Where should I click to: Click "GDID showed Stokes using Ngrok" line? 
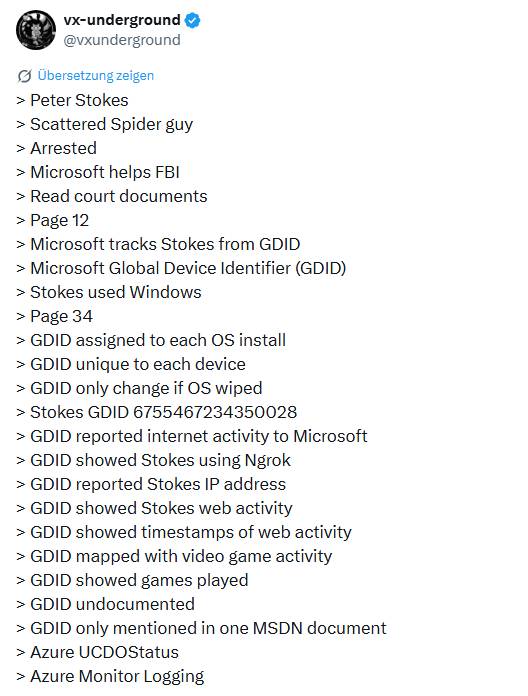pyautogui.click(x=154, y=460)
